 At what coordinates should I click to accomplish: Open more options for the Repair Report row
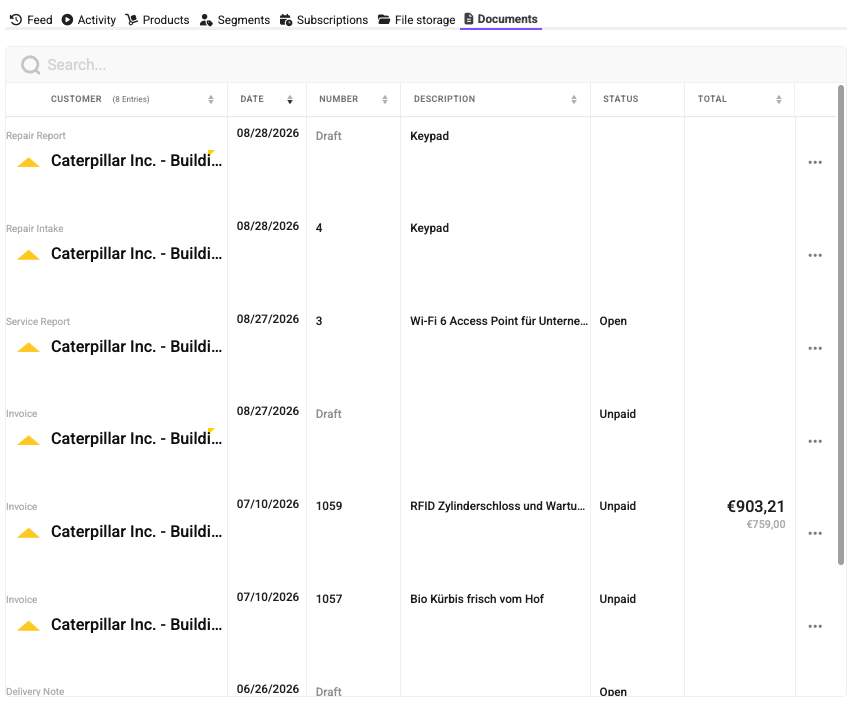815,163
